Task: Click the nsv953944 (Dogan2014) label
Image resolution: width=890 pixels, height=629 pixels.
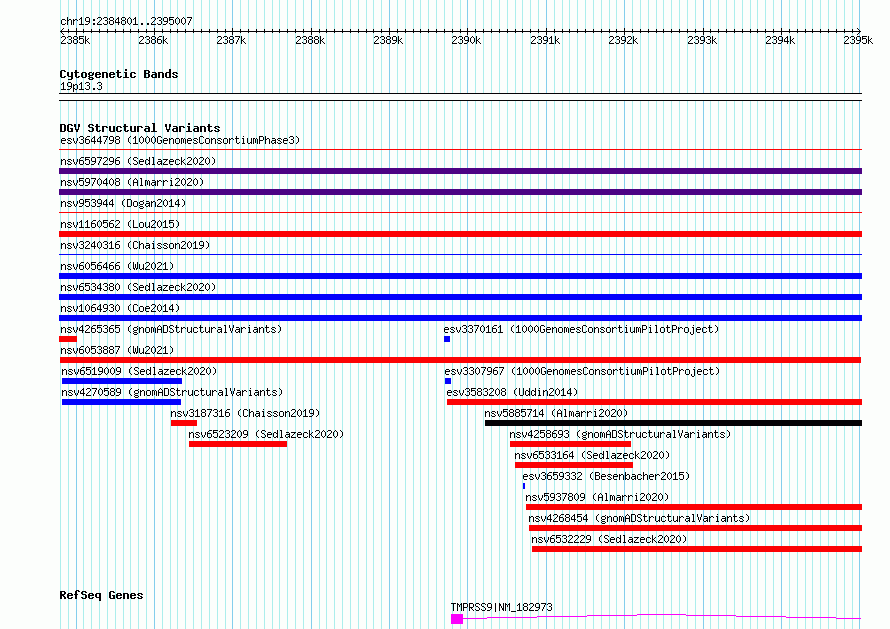Action: click(123, 203)
